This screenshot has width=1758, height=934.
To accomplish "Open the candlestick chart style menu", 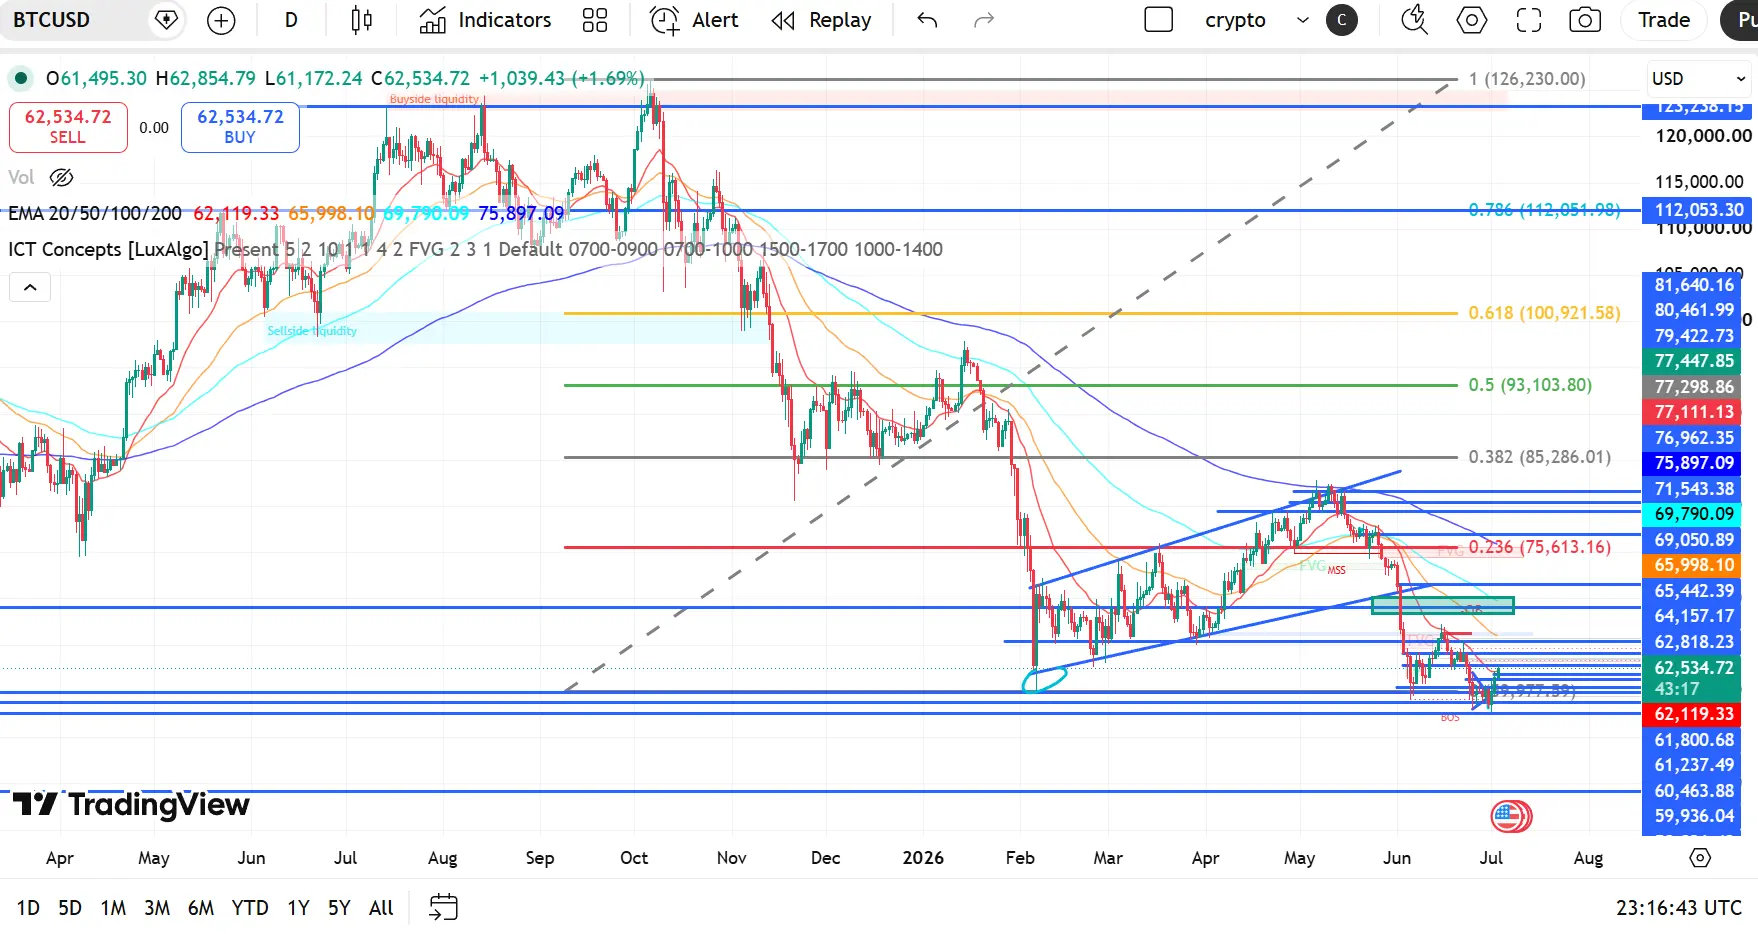I will click(x=362, y=20).
